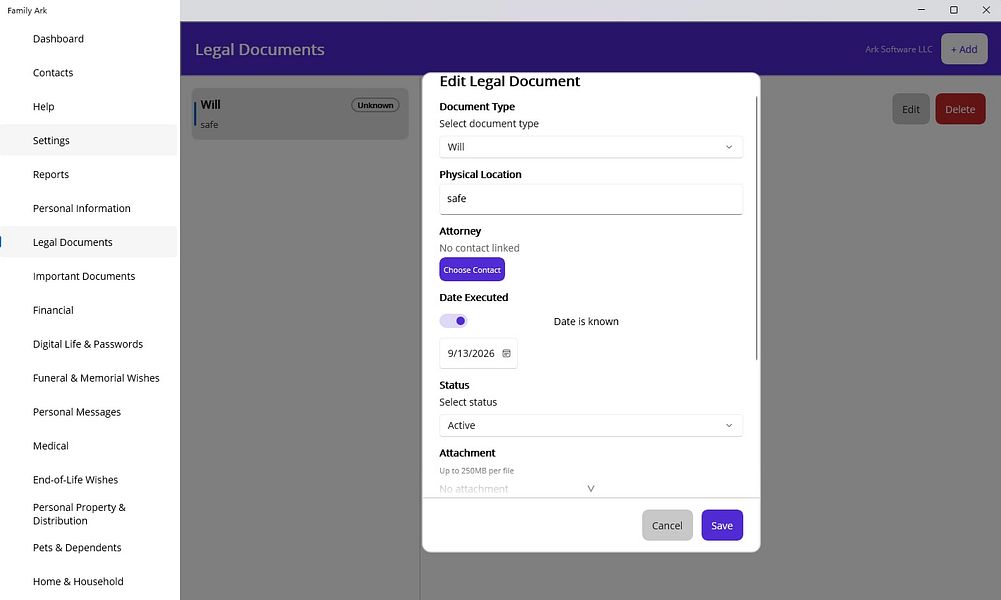The image size is (1001, 600).
Task: Select Personal Information in sidebar
Action: pyautogui.click(x=89, y=208)
